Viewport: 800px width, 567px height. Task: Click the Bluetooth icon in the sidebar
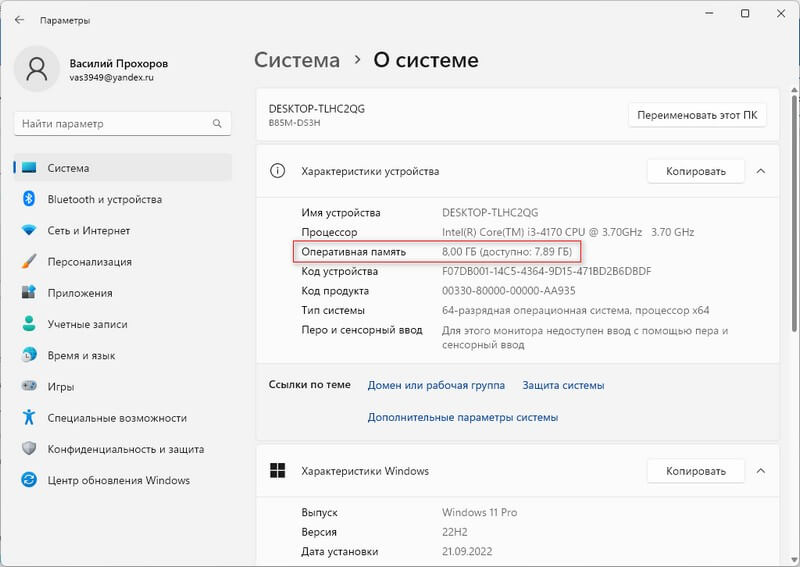pos(29,199)
